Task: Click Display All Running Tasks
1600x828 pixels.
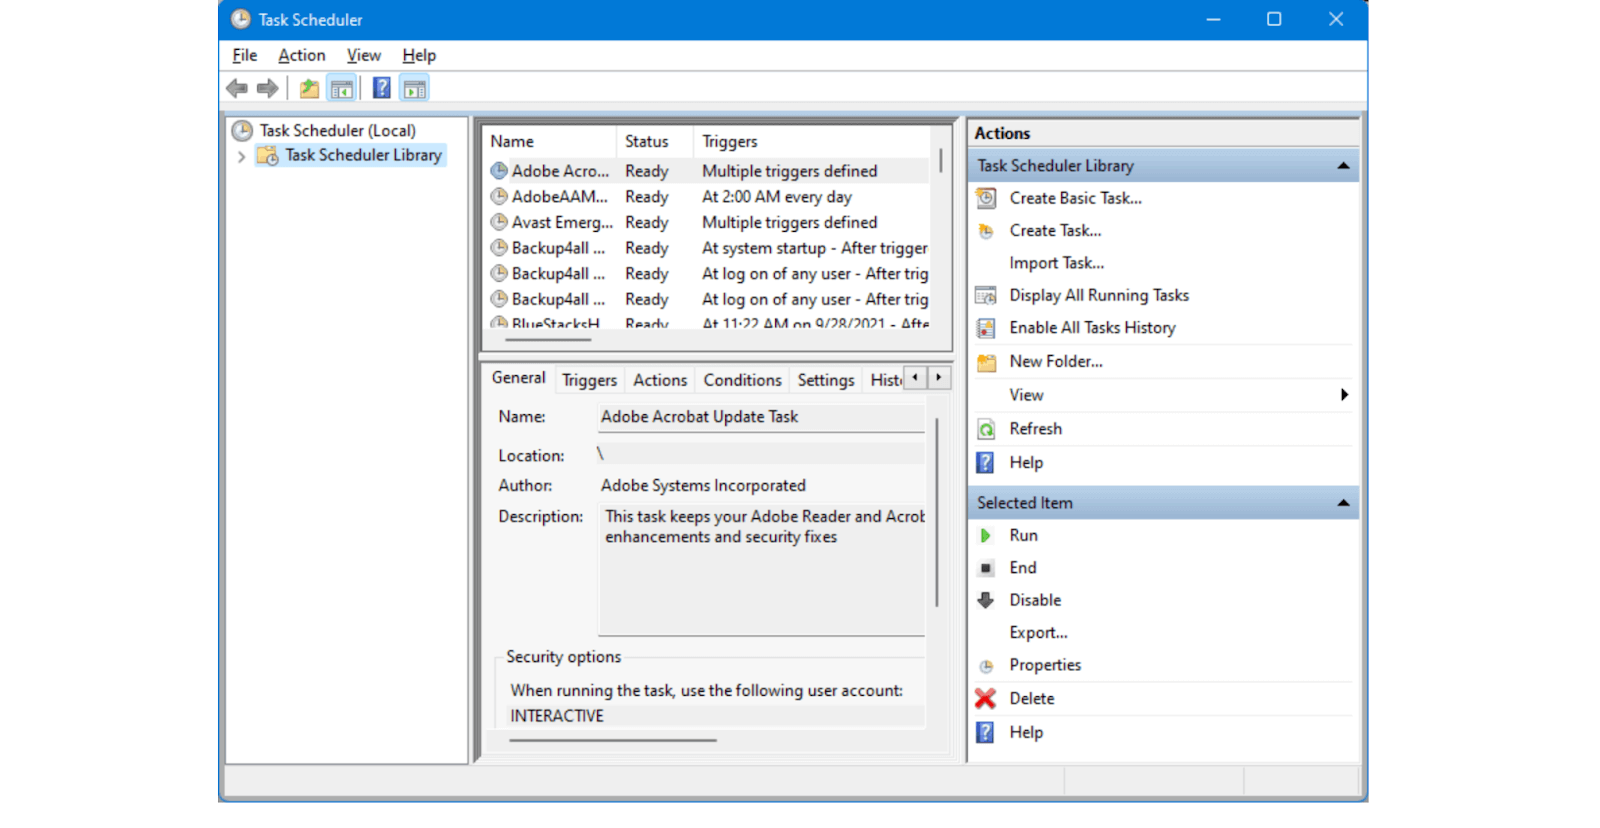Action: coord(1098,295)
